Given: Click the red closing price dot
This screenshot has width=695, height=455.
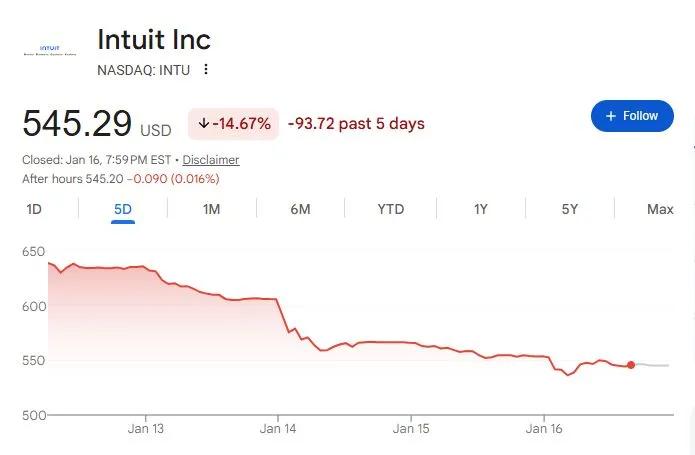Looking at the screenshot, I should (x=631, y=365).
